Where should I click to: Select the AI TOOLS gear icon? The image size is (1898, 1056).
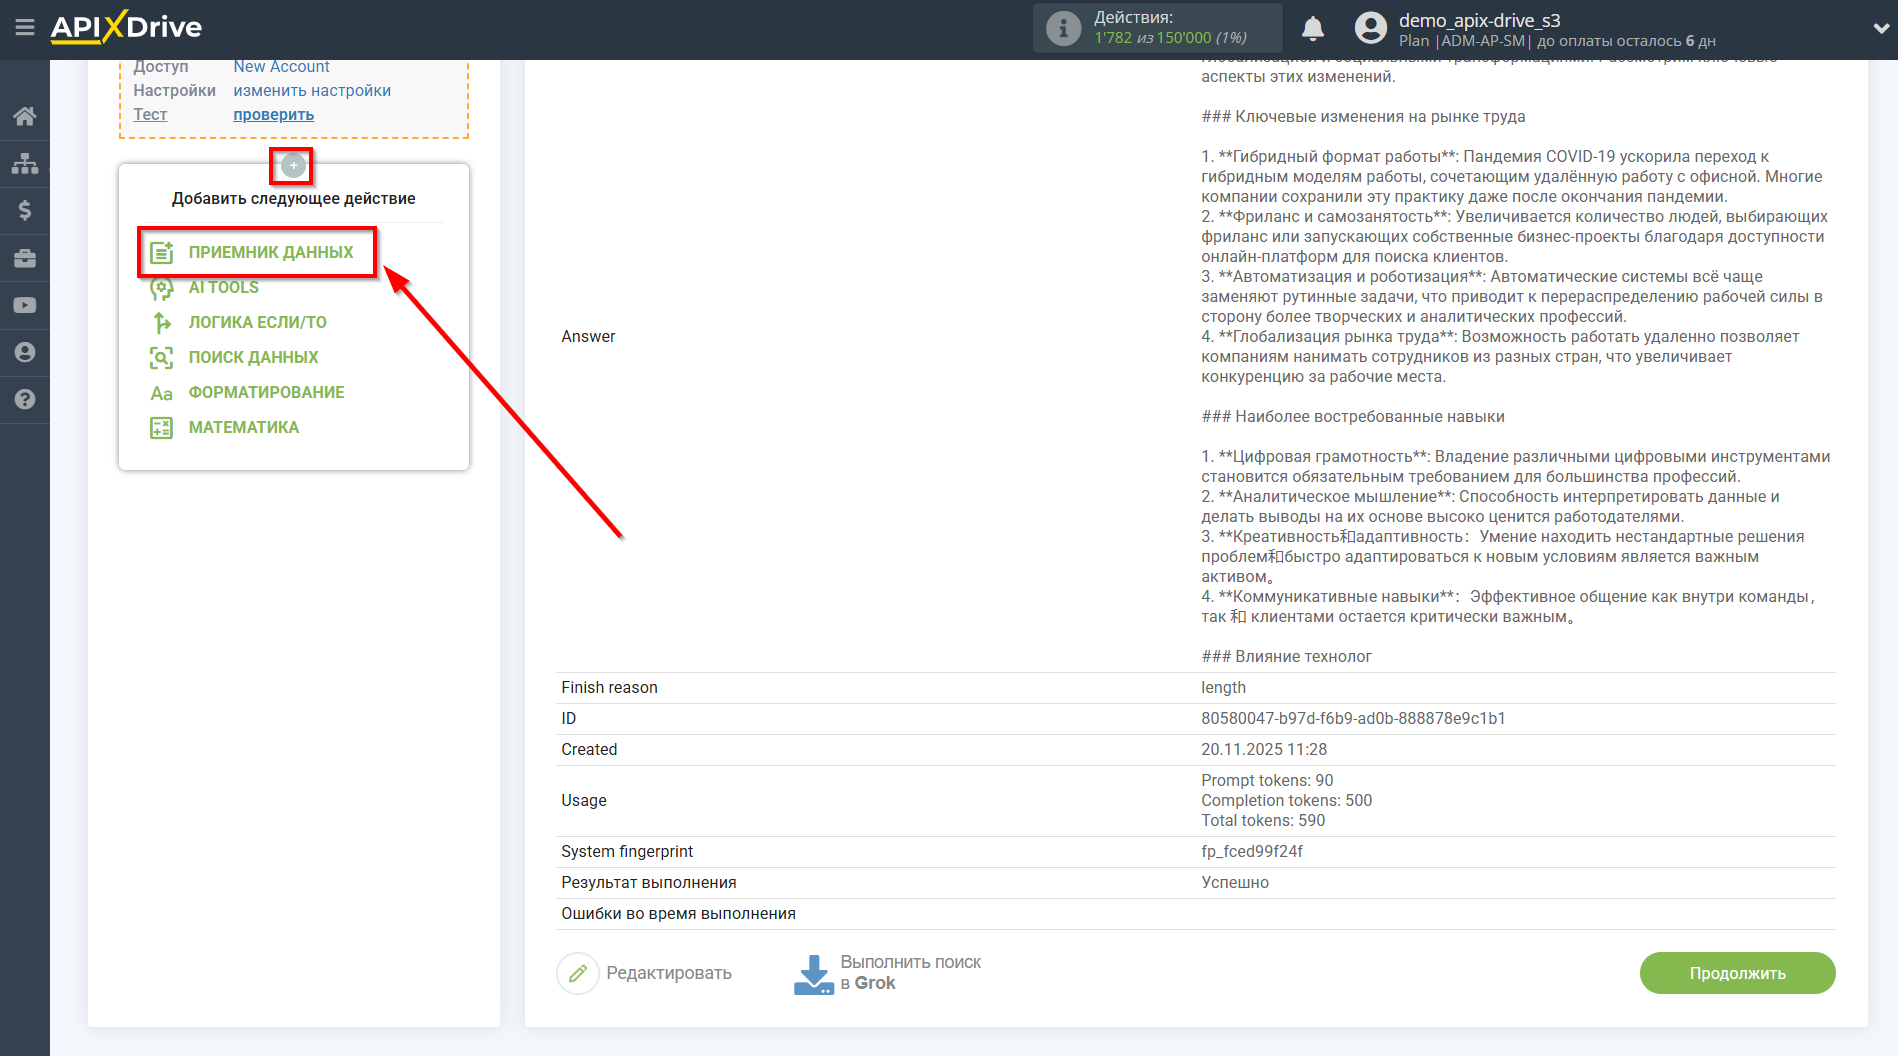pos(161,287)
